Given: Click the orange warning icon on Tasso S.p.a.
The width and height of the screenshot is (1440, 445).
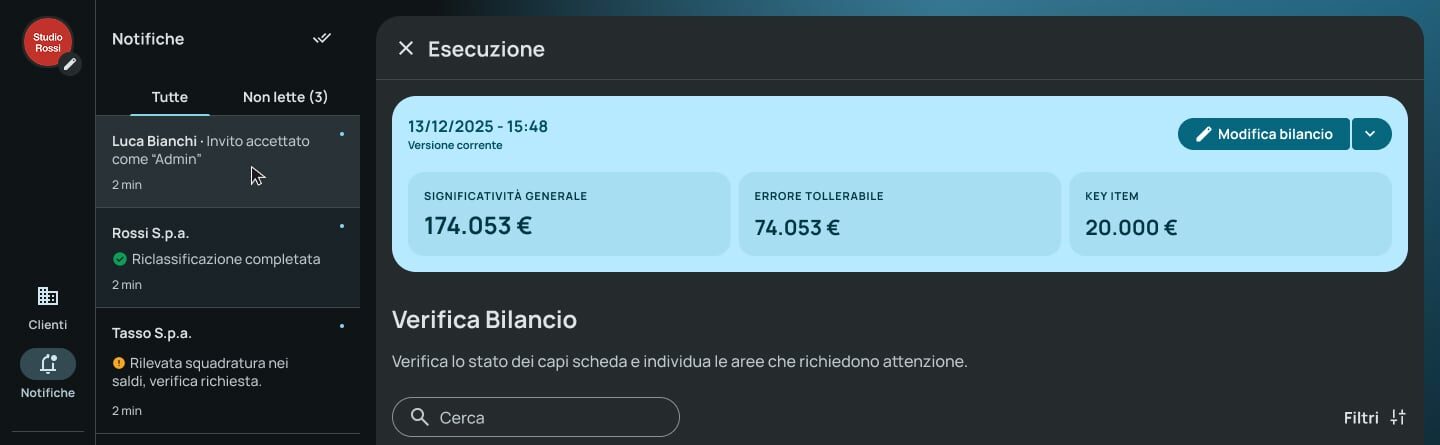Looking at the screenshot, I should [119, 363].
